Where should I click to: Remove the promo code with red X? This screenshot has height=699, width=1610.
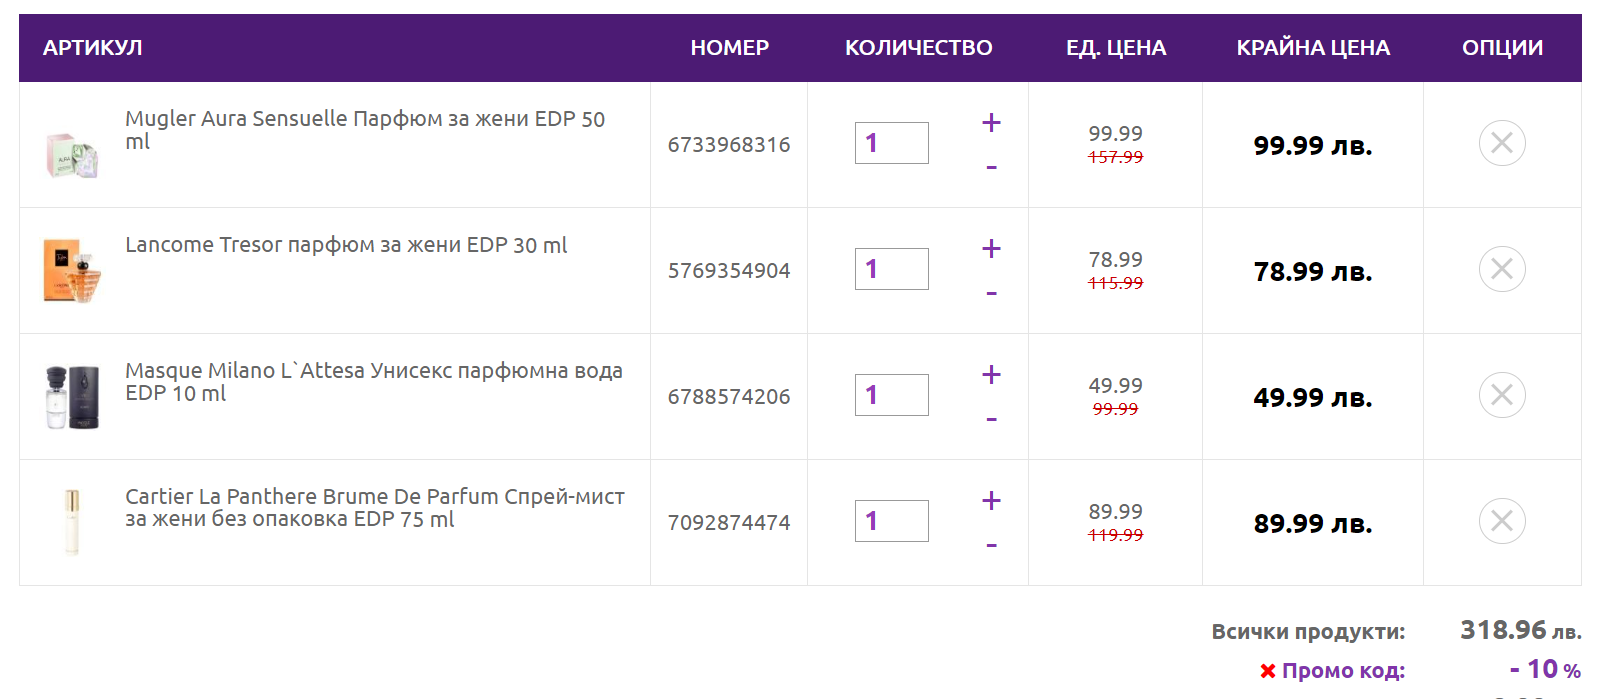[1268, 671]
